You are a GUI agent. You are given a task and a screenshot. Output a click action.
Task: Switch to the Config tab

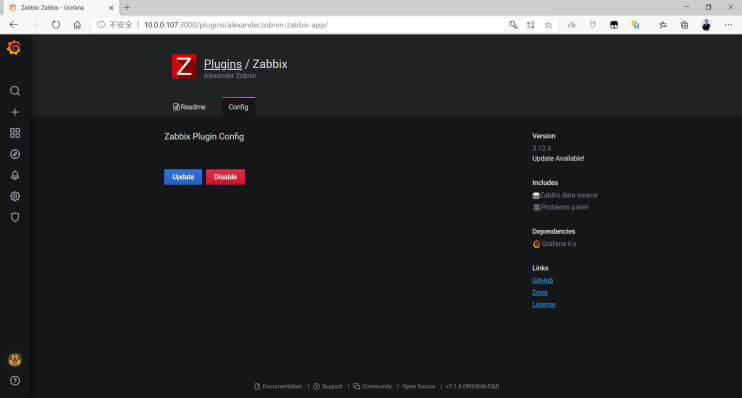(x=238, y=107)
